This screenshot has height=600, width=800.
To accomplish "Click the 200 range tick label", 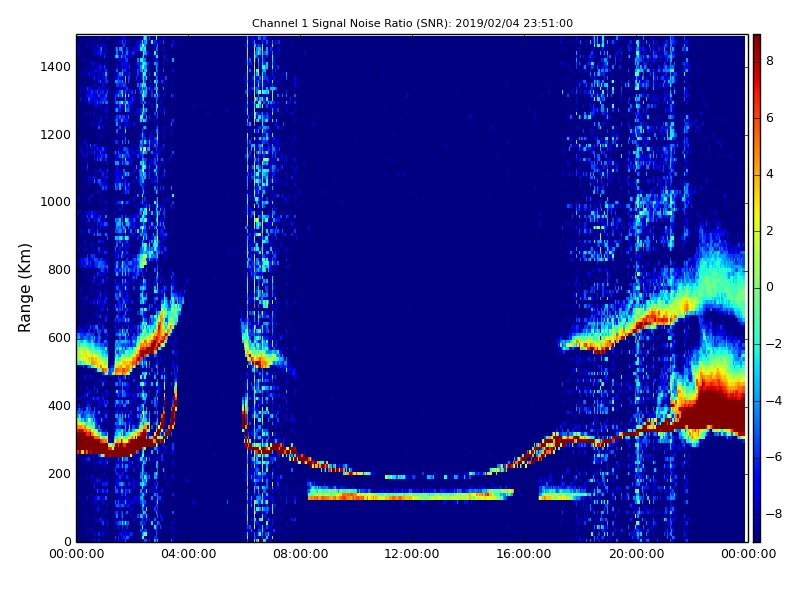I will click(59, 473).
